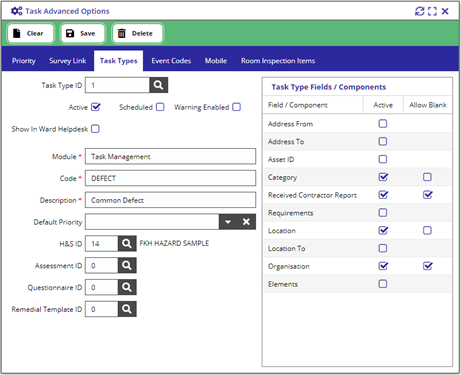
Task: Enable Show In Ward Helpdesk
Action: [95, 129]
